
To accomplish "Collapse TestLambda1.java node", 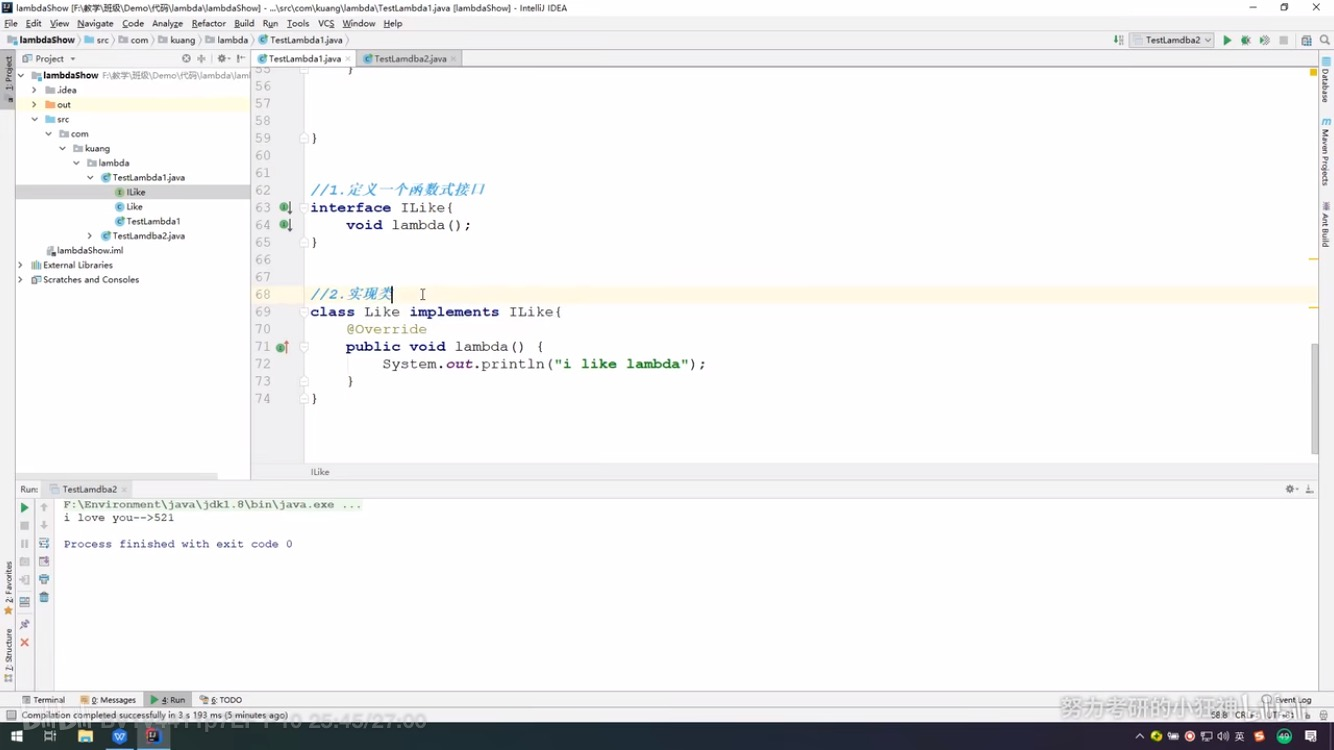I will [x=91, y=177].
